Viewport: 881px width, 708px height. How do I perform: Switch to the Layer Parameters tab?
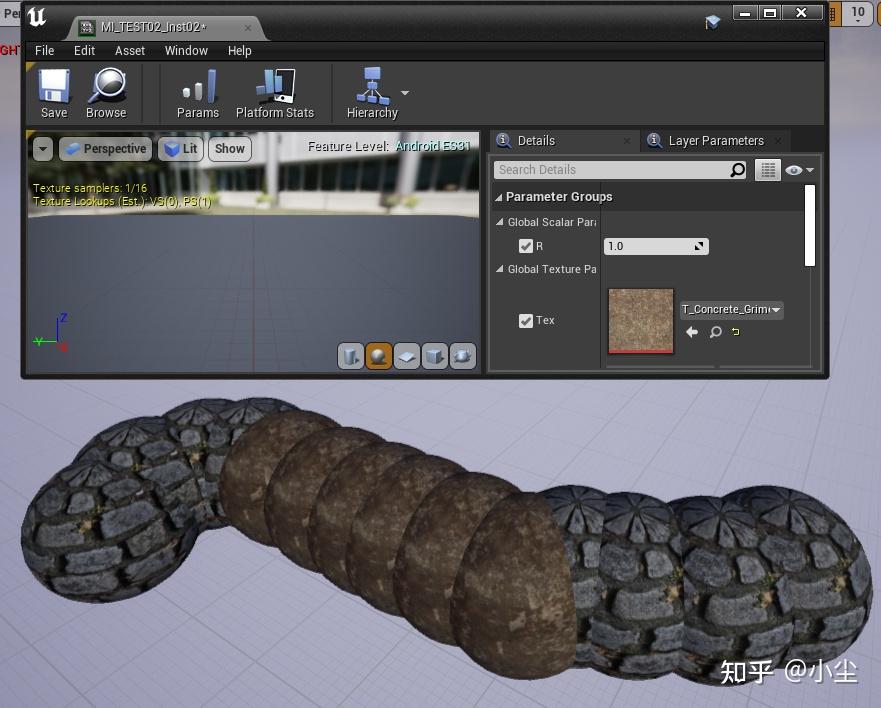[x=715, y=141]
